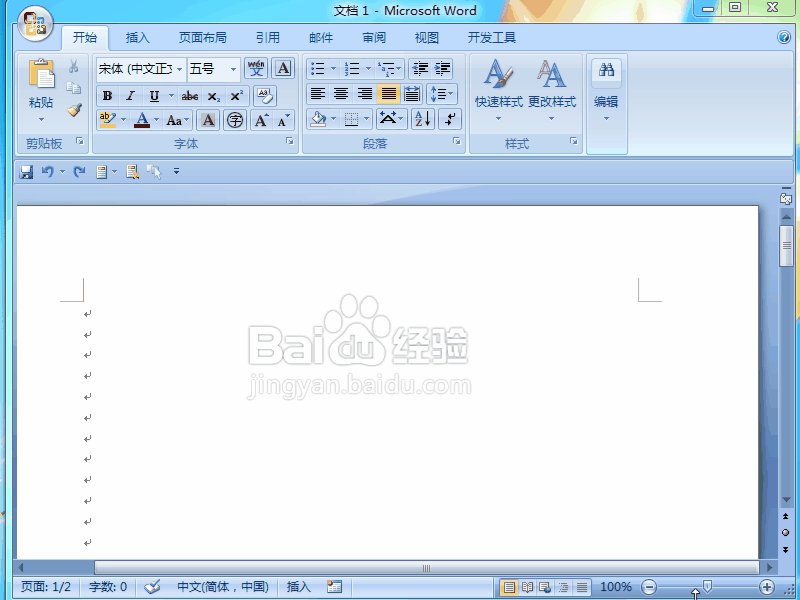Apply strikethrough formatting
Screen dimensions: 800x600
point(189,95)
